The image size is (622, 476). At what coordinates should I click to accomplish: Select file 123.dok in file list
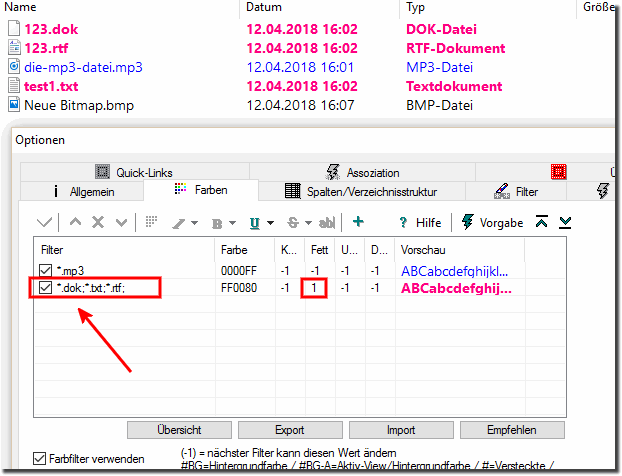[x=51, y=29]
